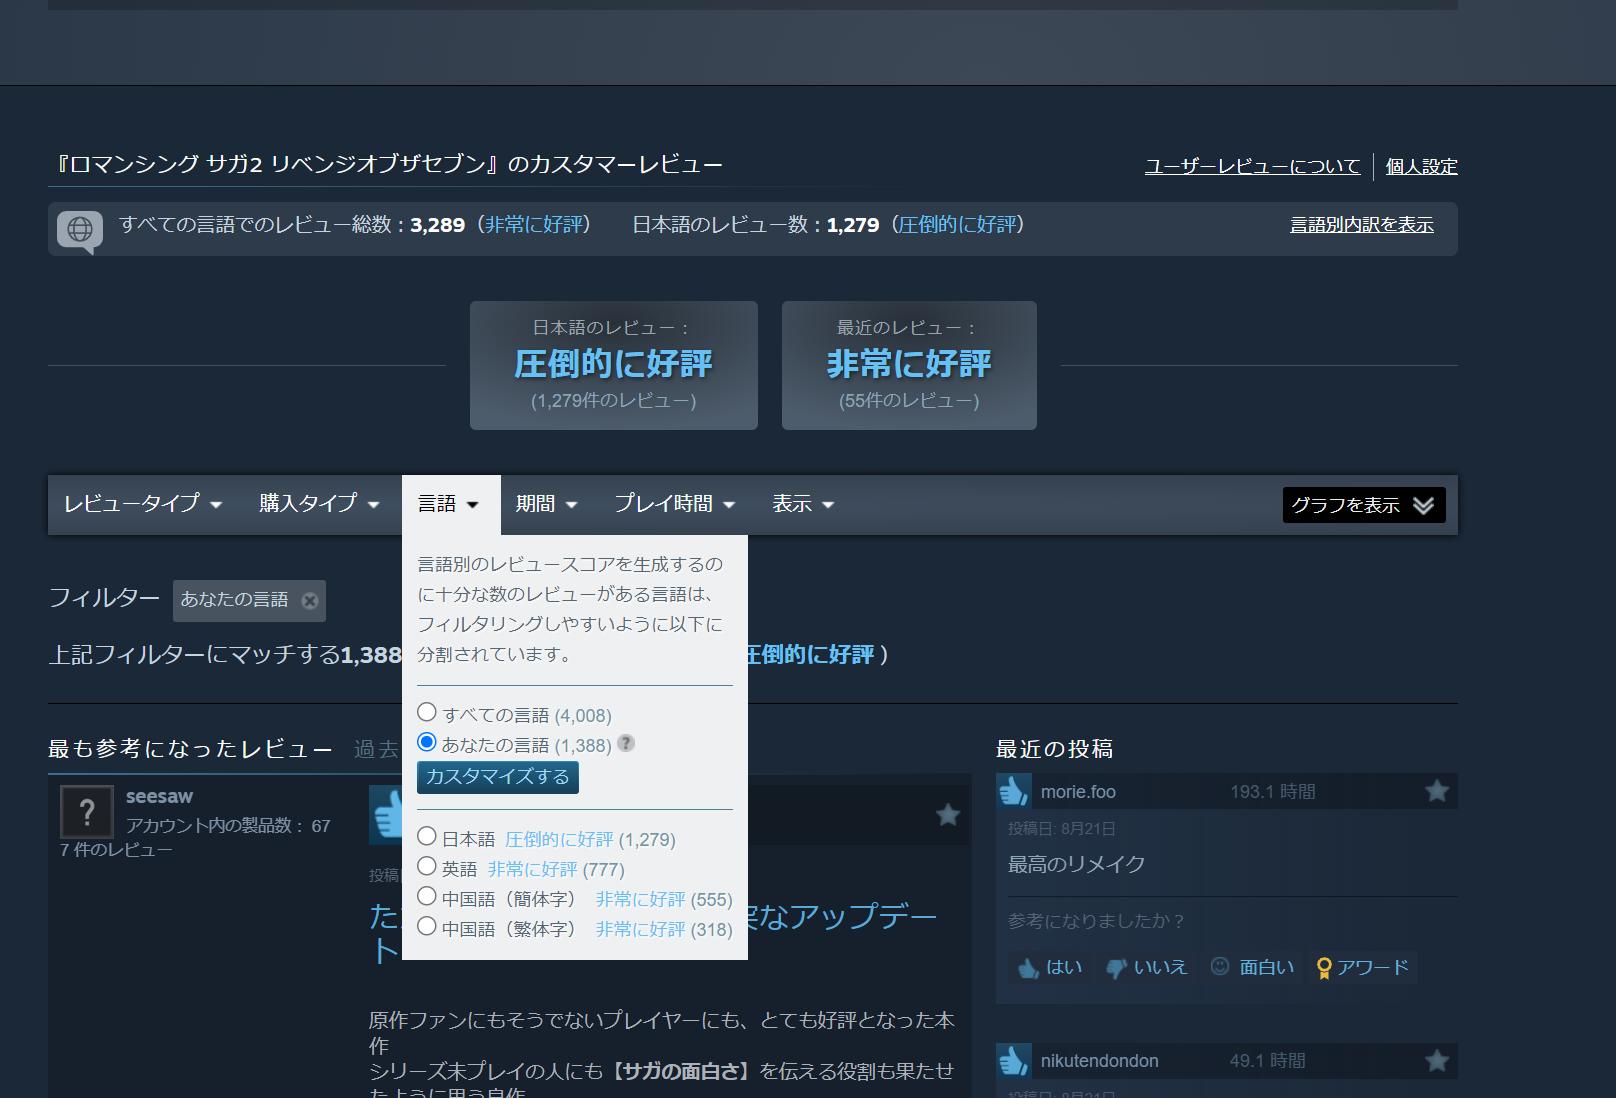Click thumbs-down いいえ on morie.foo's review
Viewport: 1616px width, 1098px height.
tap(1147, 967)
